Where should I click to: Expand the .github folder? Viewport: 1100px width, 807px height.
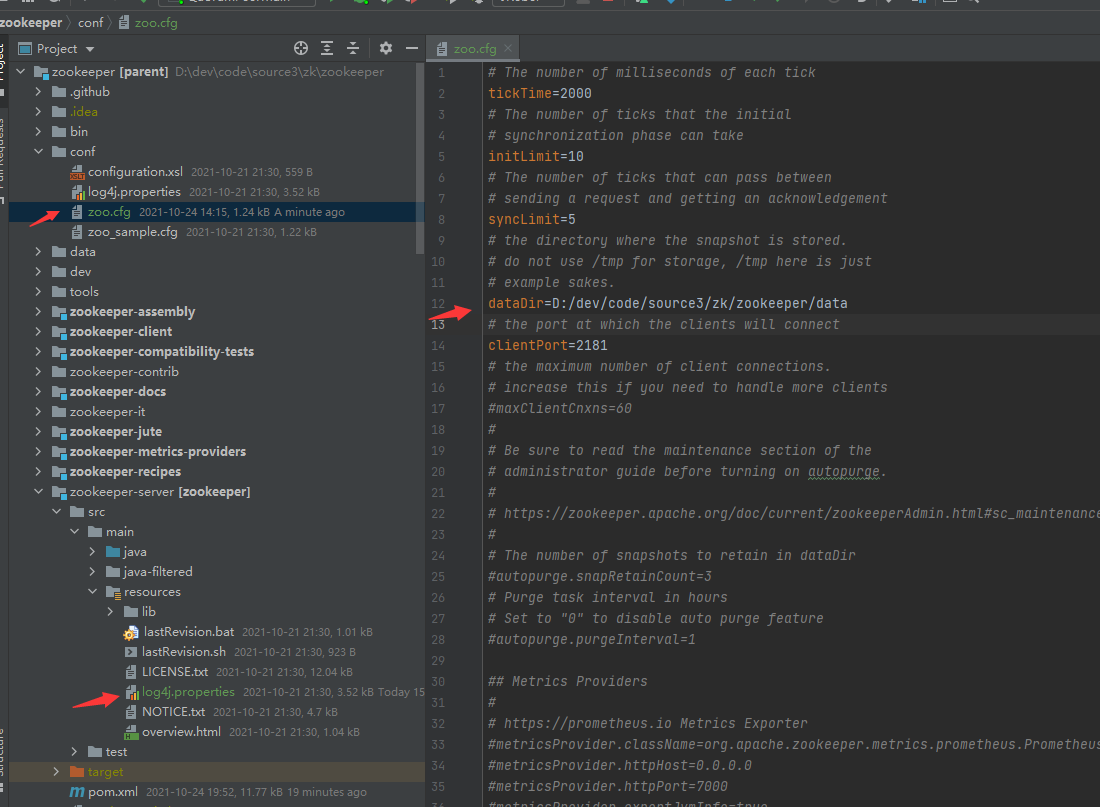pos(39,92)
